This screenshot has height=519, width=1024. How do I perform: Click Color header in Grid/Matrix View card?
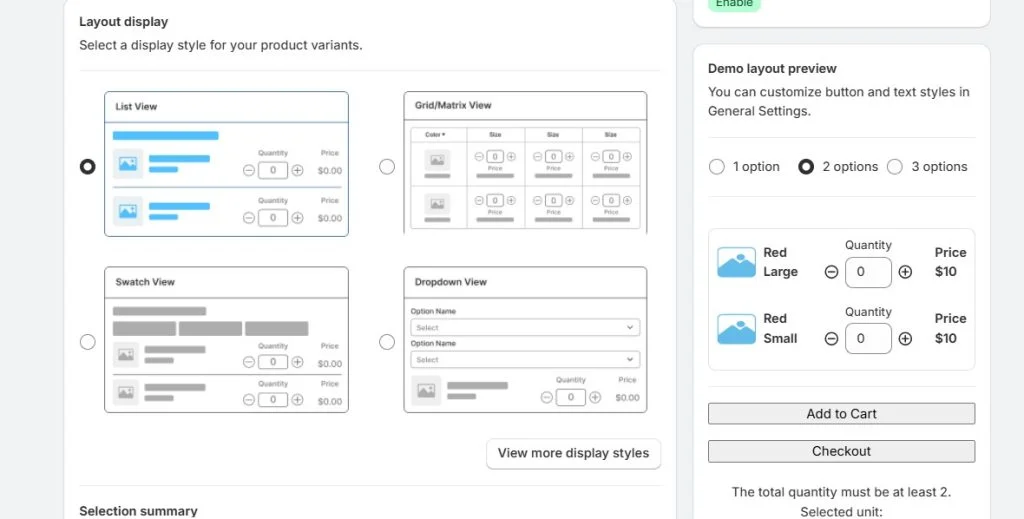[435, 134]
